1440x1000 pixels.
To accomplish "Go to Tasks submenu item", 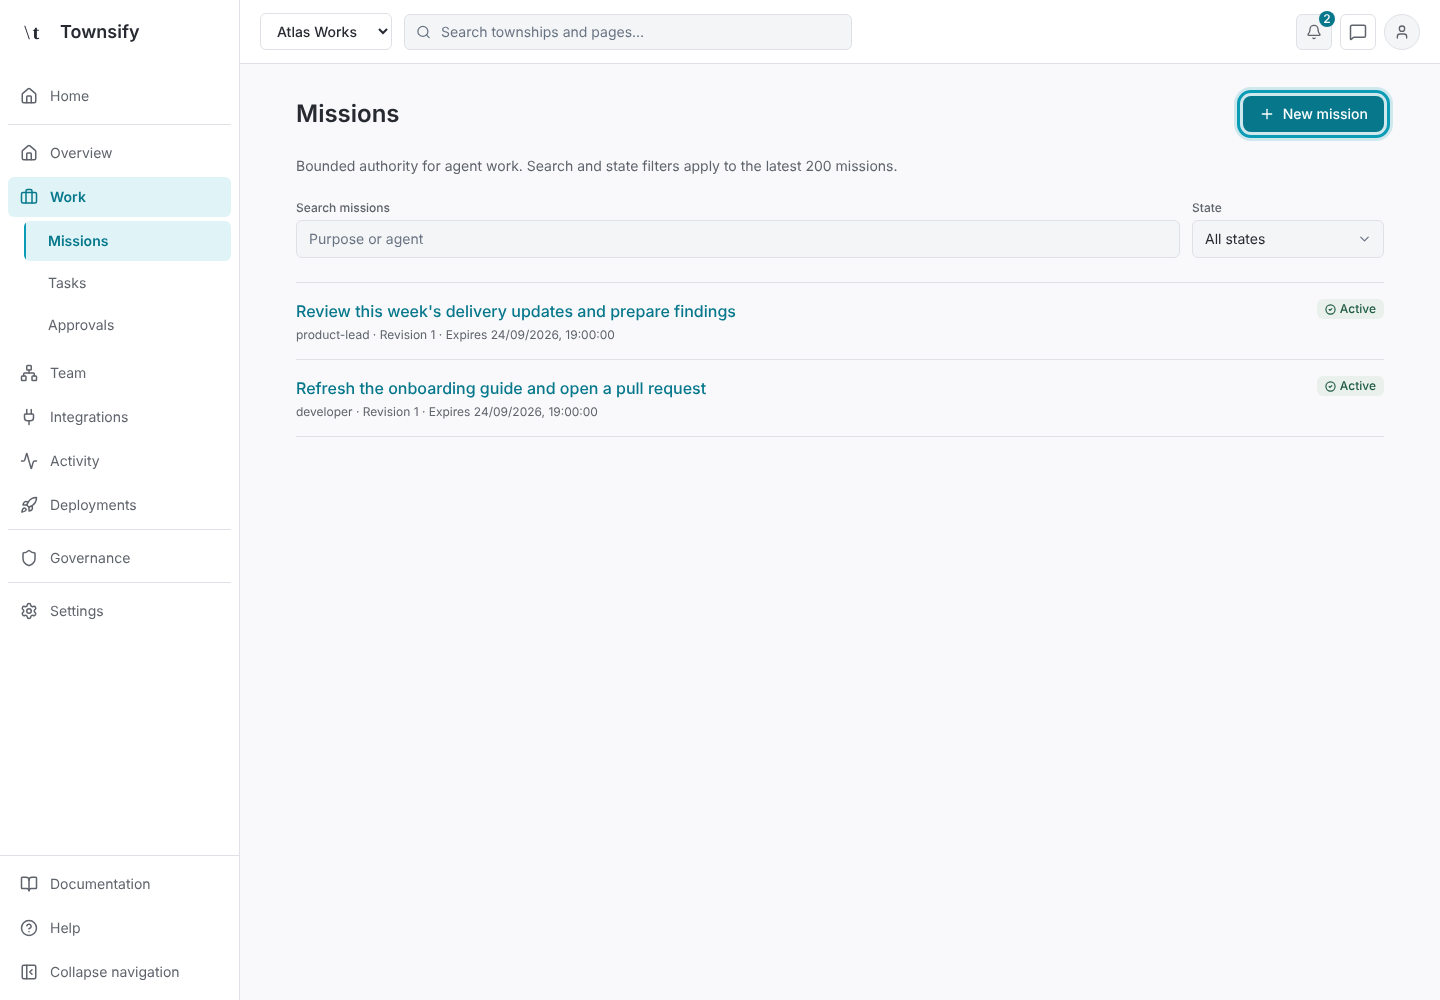I will (x=127, y=283).
